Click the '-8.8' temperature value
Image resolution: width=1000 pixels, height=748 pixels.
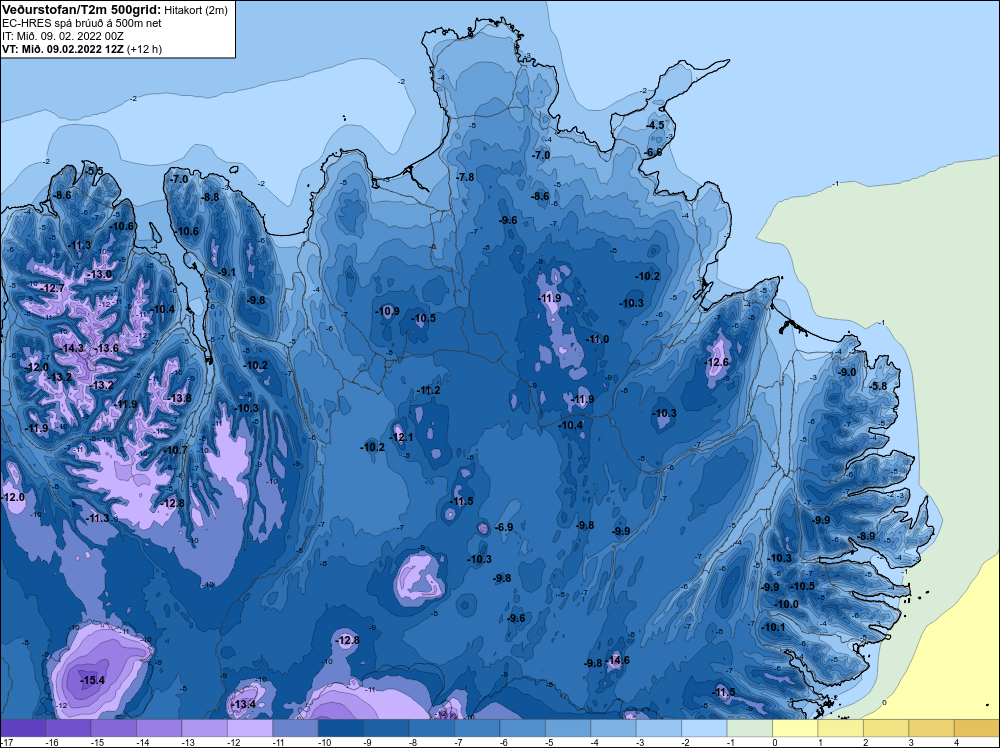point(210,198)
